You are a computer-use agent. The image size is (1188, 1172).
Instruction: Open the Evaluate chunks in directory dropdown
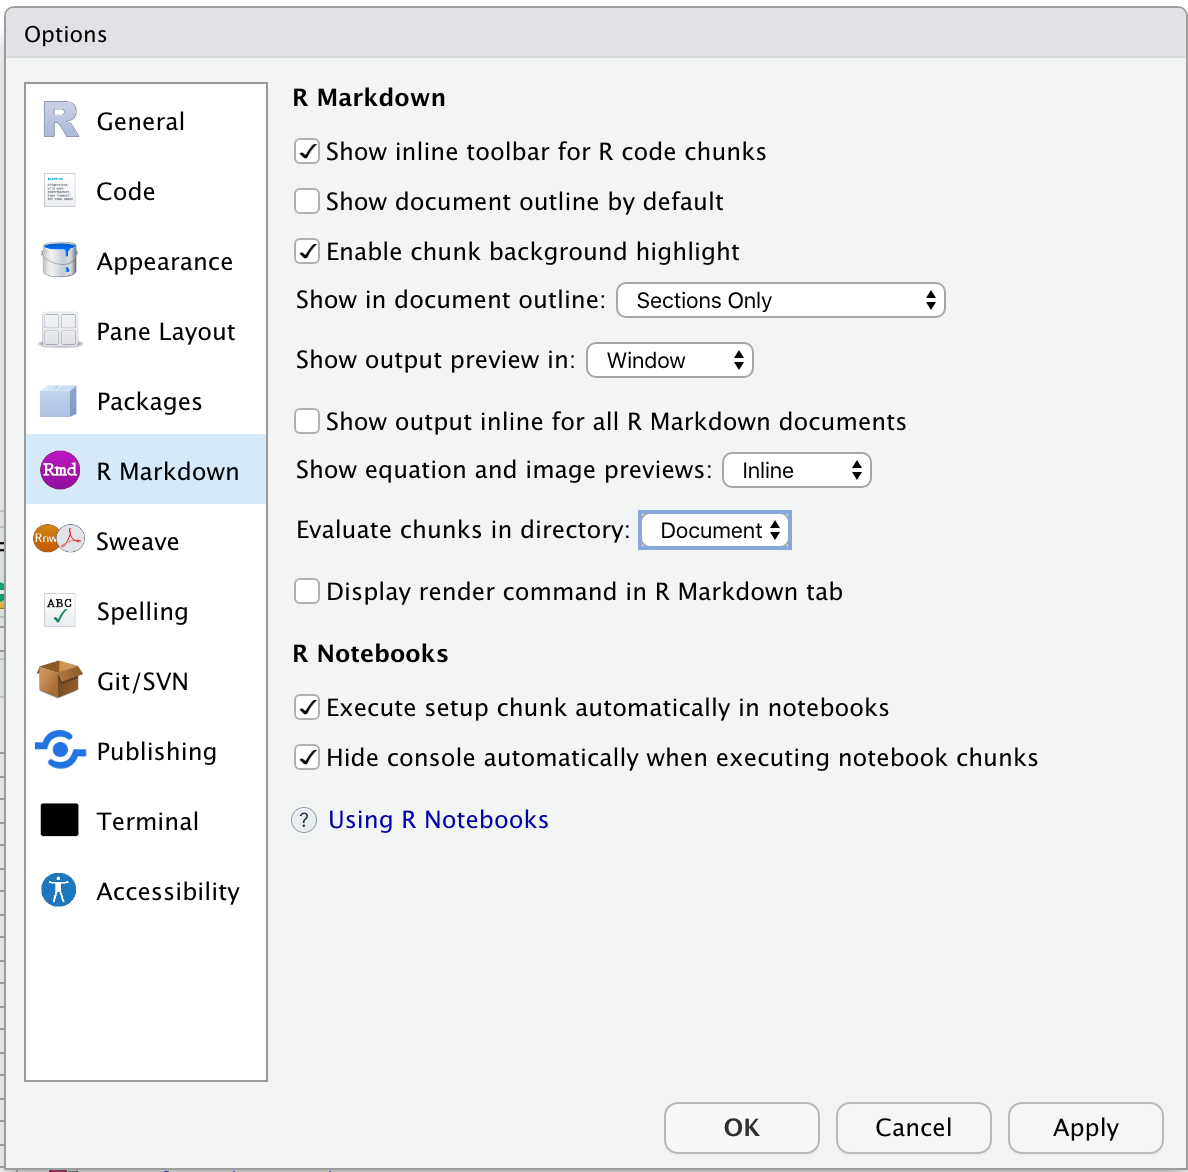point(714,530)
